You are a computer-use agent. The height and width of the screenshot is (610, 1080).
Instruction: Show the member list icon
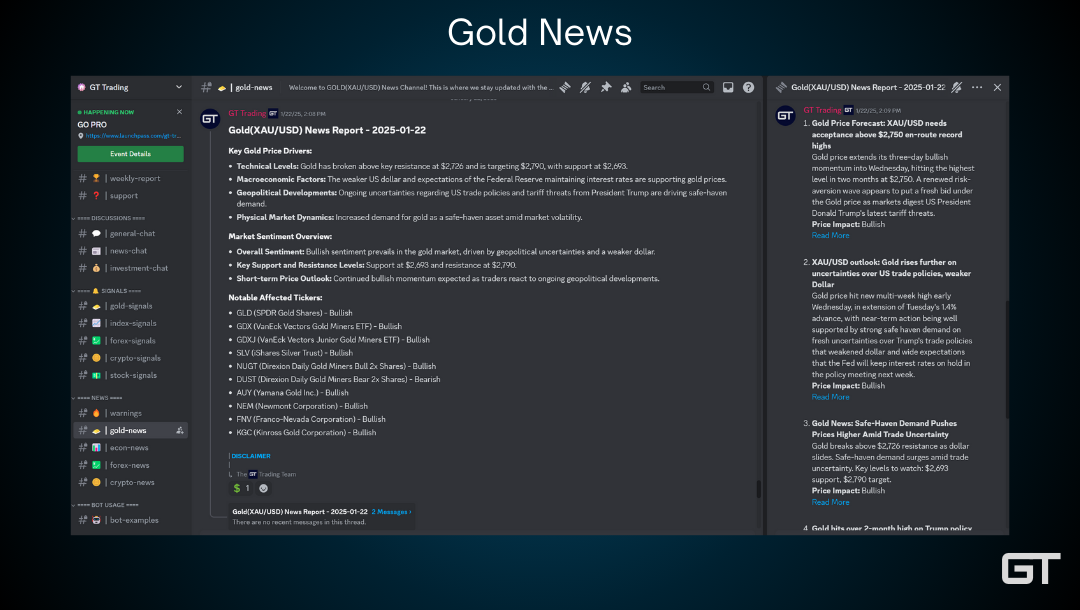click(625, 87)
